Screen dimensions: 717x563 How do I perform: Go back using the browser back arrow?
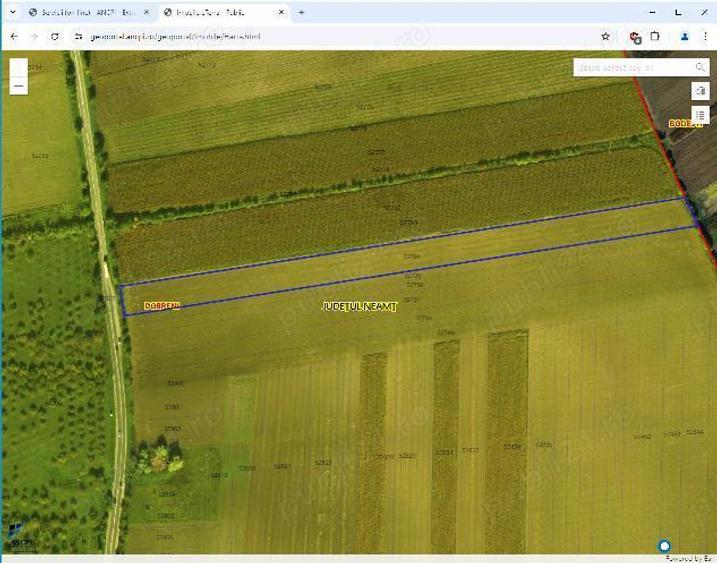click(14, 36)
